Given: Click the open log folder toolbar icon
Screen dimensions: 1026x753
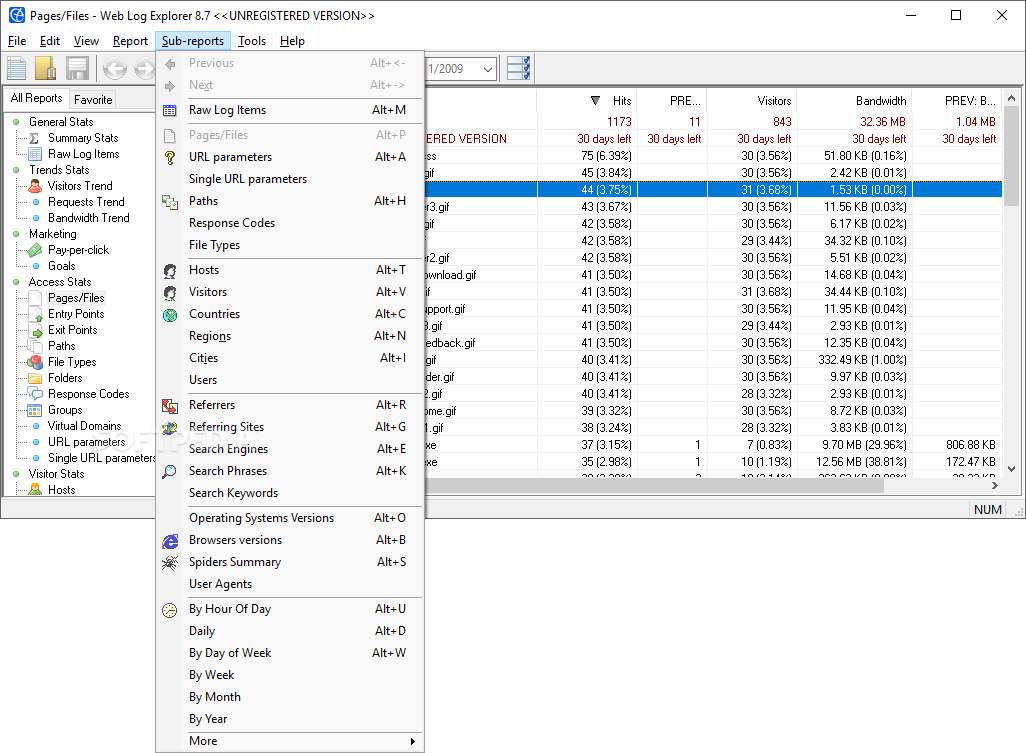Looking at the screenshot, I should point(46,68).
